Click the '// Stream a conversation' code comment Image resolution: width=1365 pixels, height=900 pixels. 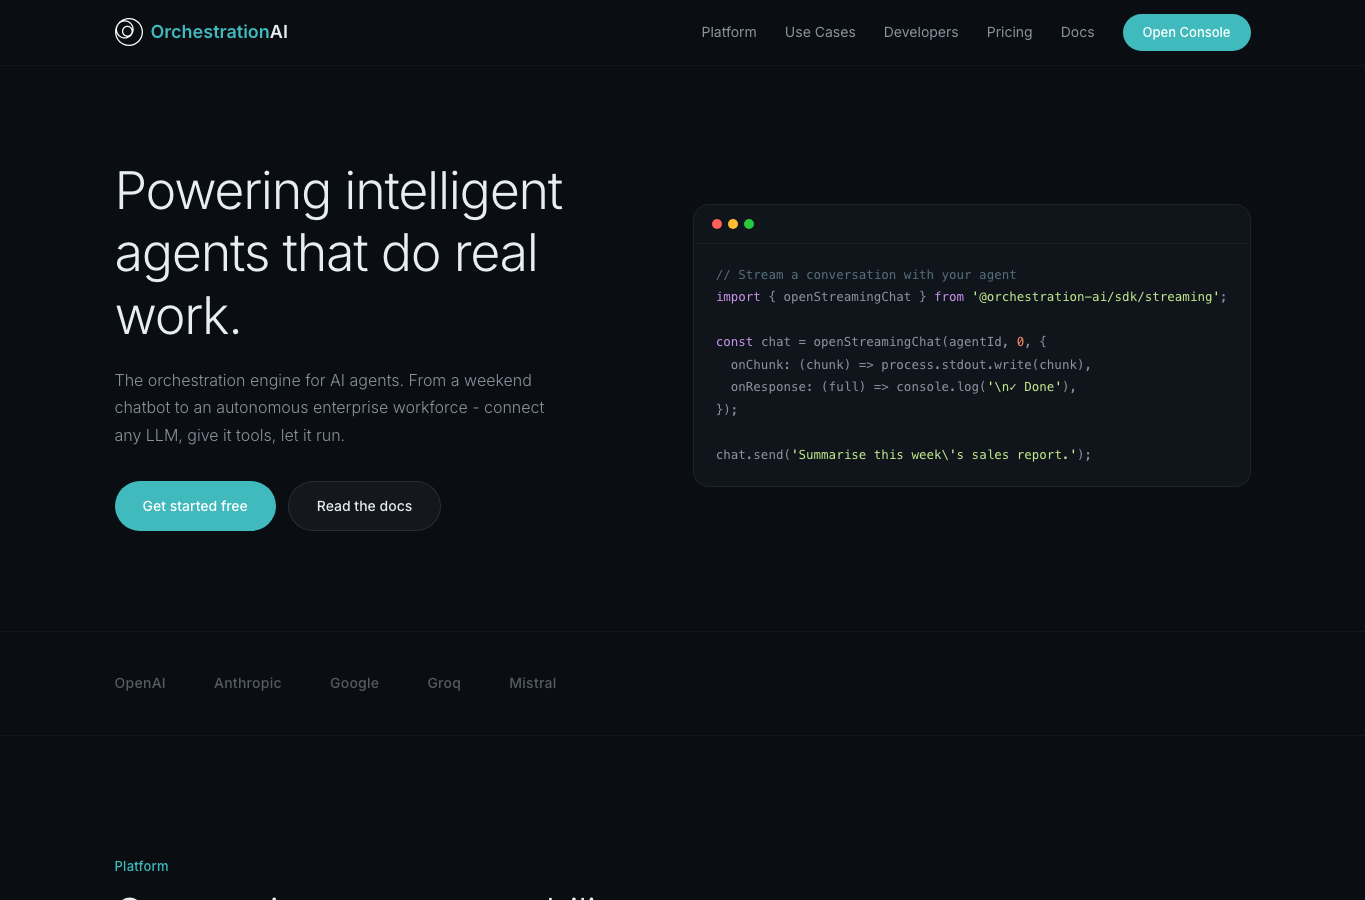point(866,274)
